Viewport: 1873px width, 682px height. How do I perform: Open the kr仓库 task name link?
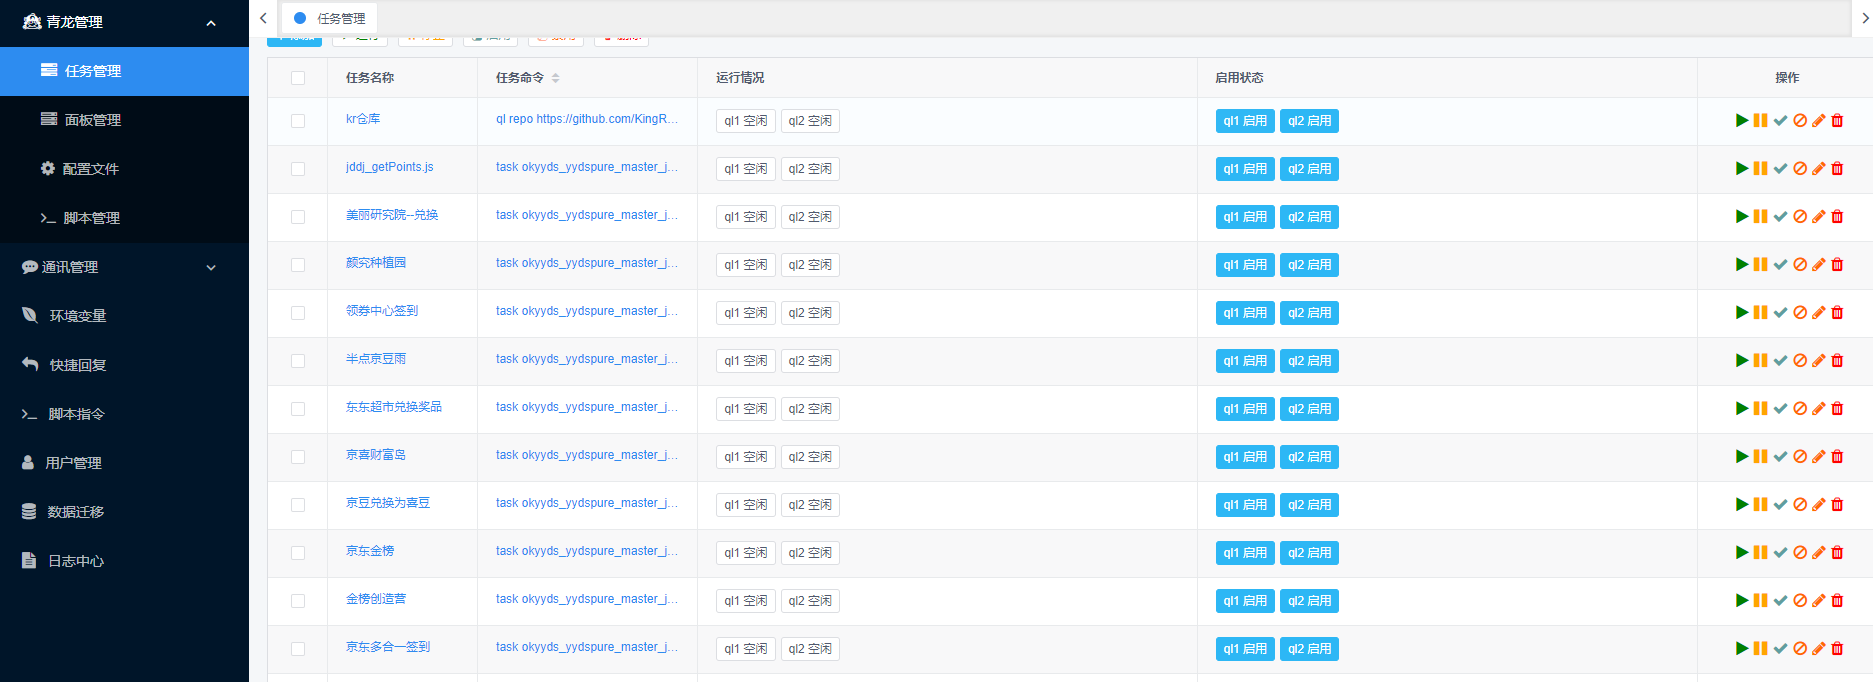click(363, 119)
